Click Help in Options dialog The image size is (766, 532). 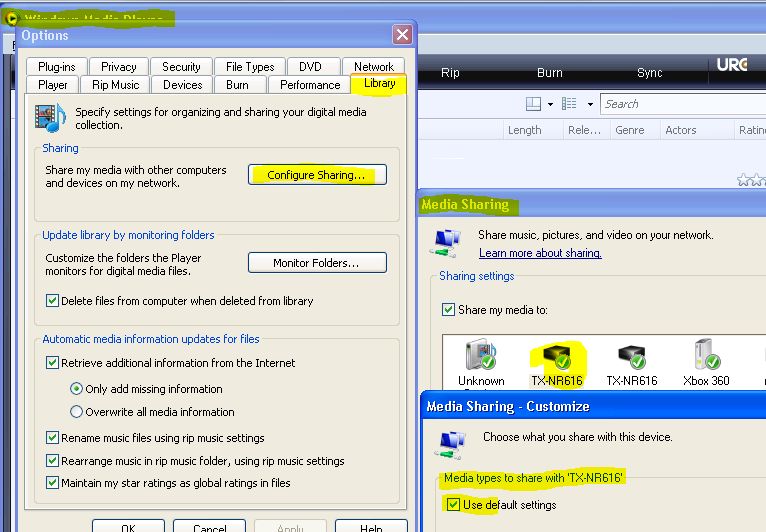coord(371,527)
